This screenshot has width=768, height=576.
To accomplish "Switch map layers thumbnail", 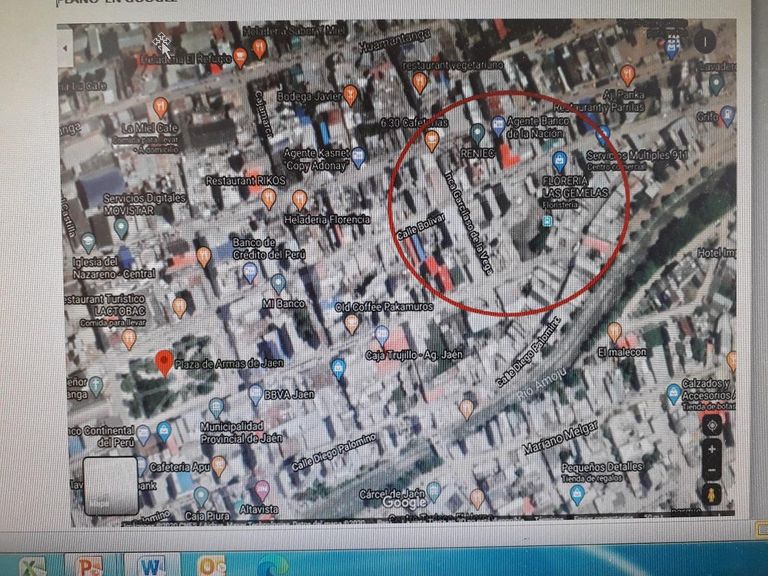I will tap(110, 485).
